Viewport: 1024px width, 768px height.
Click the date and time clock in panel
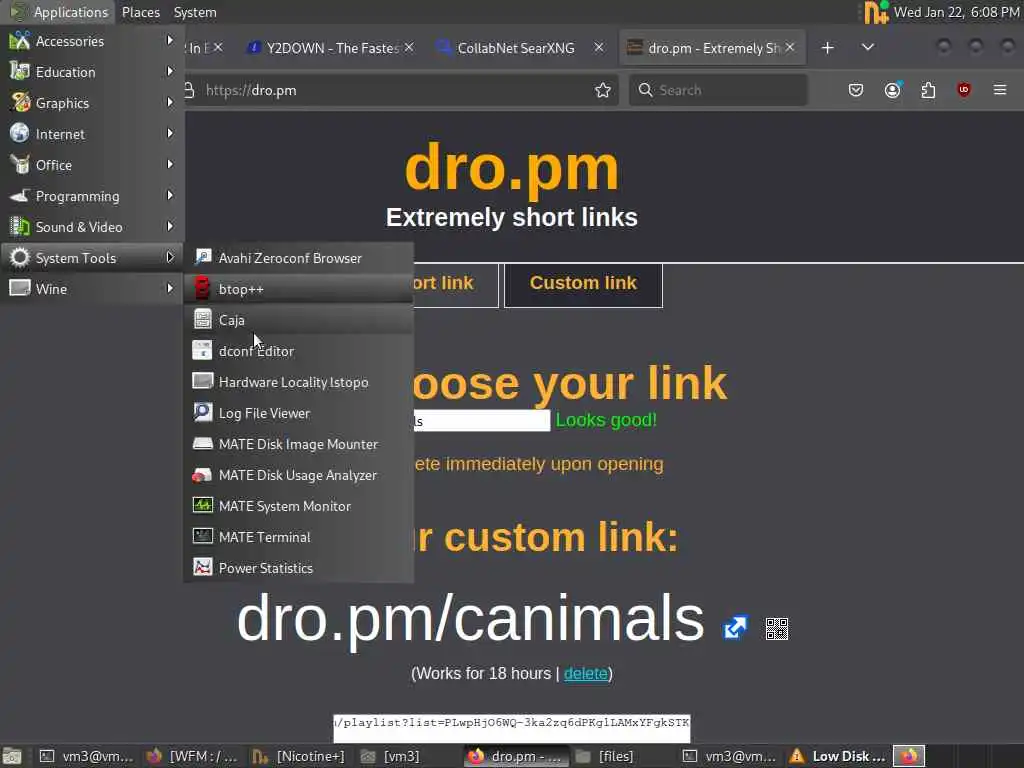pos(955,12)
